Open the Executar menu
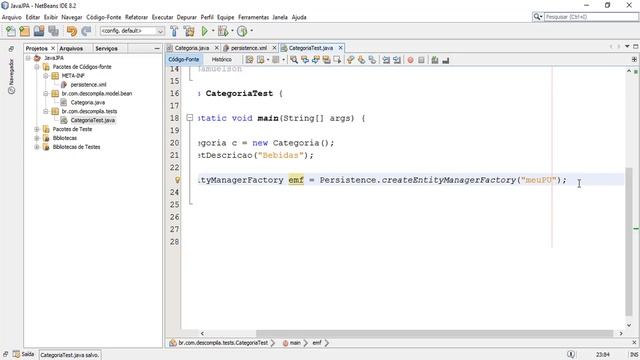 click(x=162, y=17)
